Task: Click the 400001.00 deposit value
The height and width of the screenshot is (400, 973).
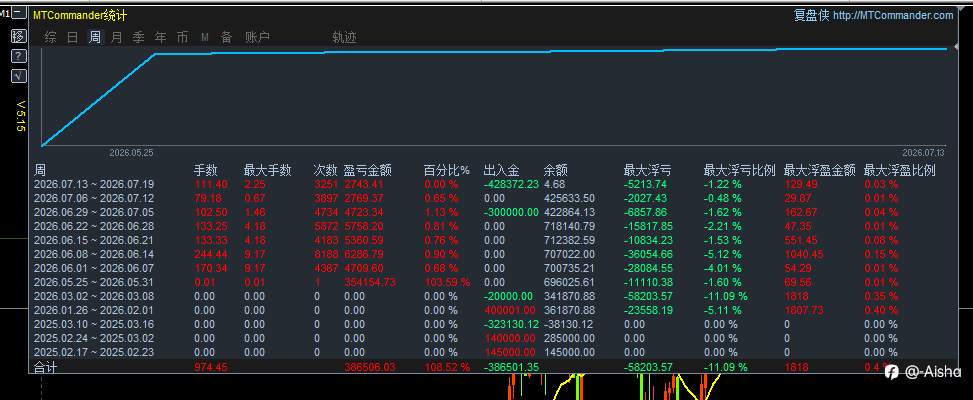Action: tap(509, 311)
